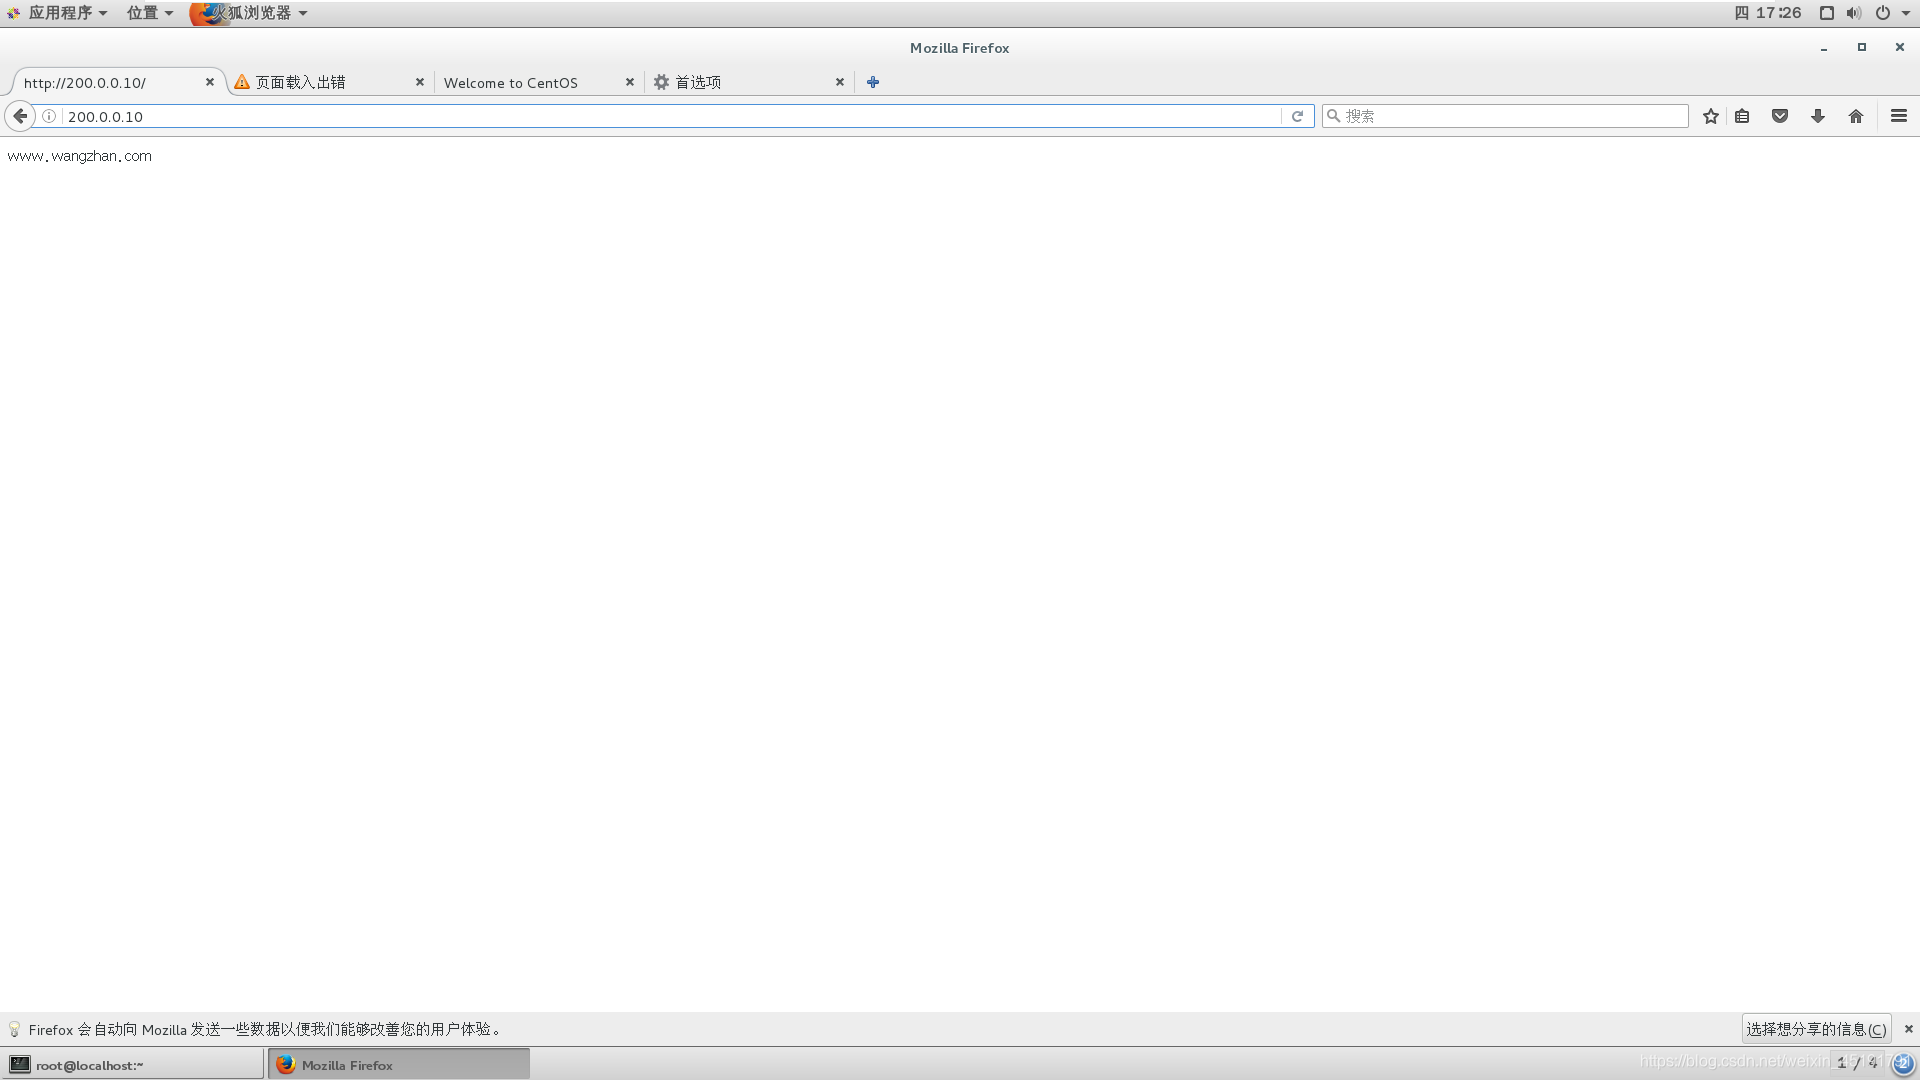The height and width of the screenshot is (1080, 1920).
Task: Open the accessibility icon in top panel
Action: click(1827, 13)
